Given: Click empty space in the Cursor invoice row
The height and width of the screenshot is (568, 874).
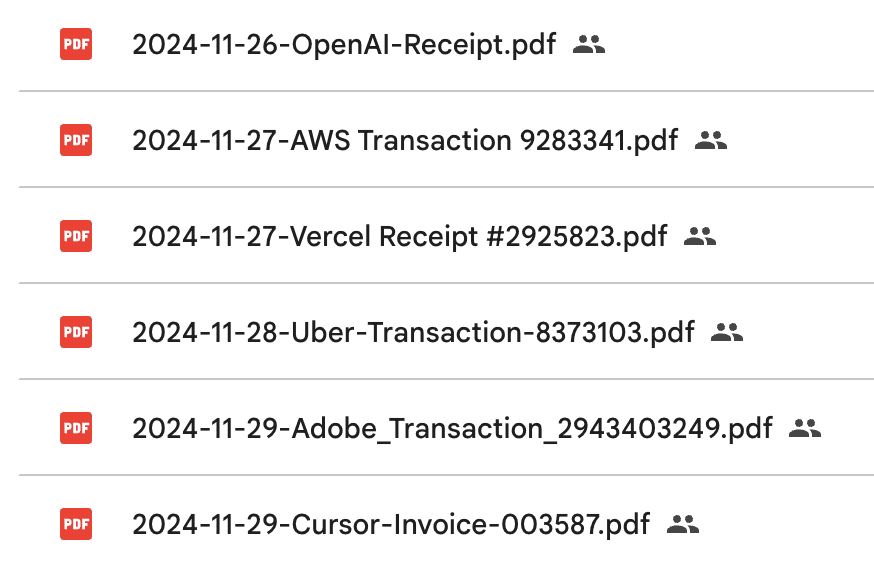Looking at the screenshot, I should [x=790, y=524].
